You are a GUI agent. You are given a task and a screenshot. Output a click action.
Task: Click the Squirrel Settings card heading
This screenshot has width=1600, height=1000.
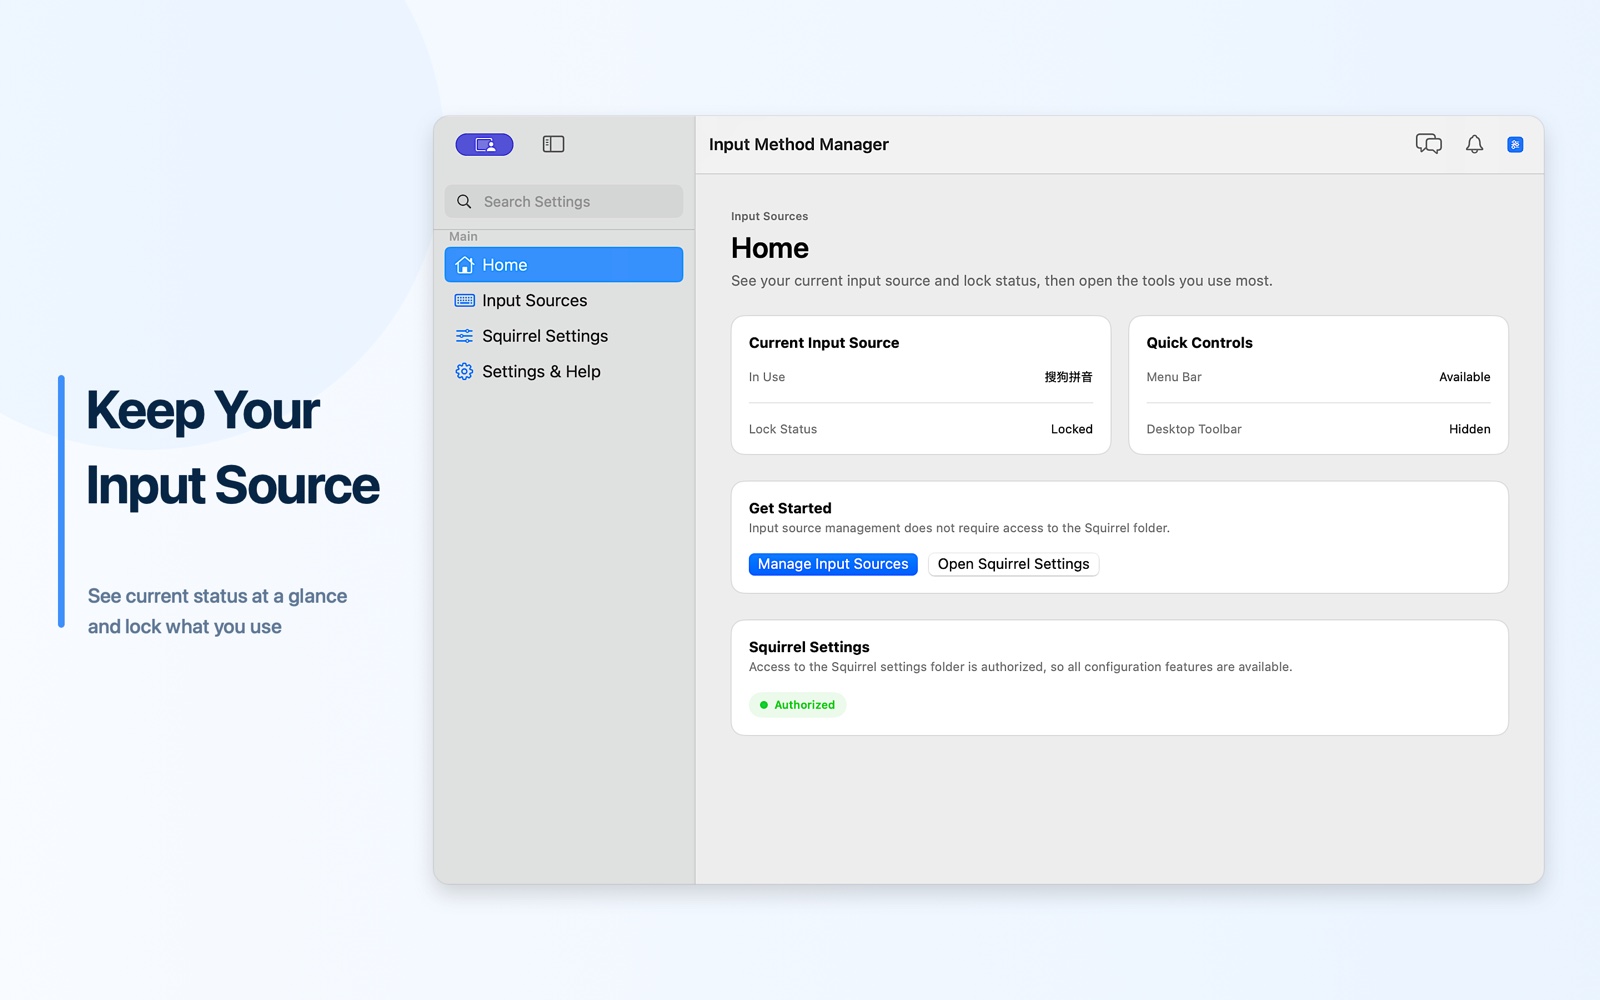[x=809, y=647]
